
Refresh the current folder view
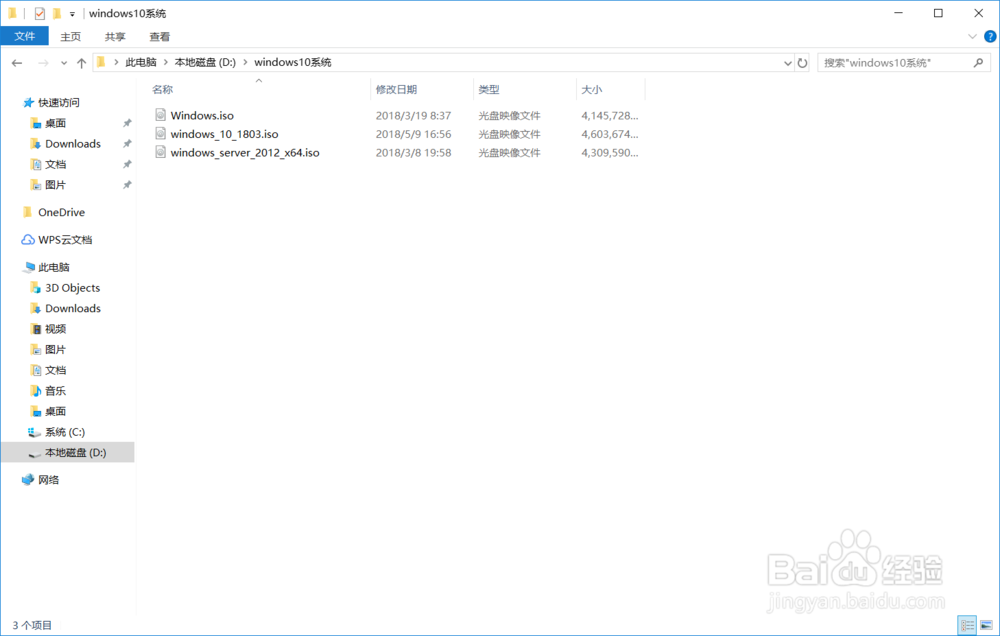click(x=802, y=63)
